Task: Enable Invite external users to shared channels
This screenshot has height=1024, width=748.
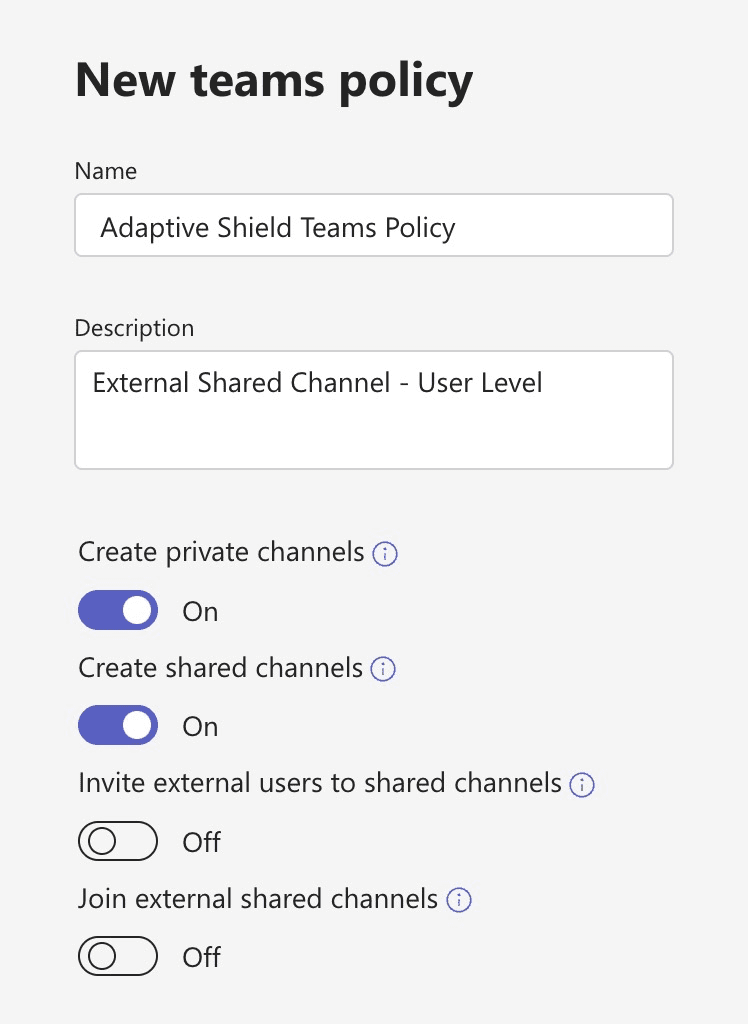Action: point(118,841)
